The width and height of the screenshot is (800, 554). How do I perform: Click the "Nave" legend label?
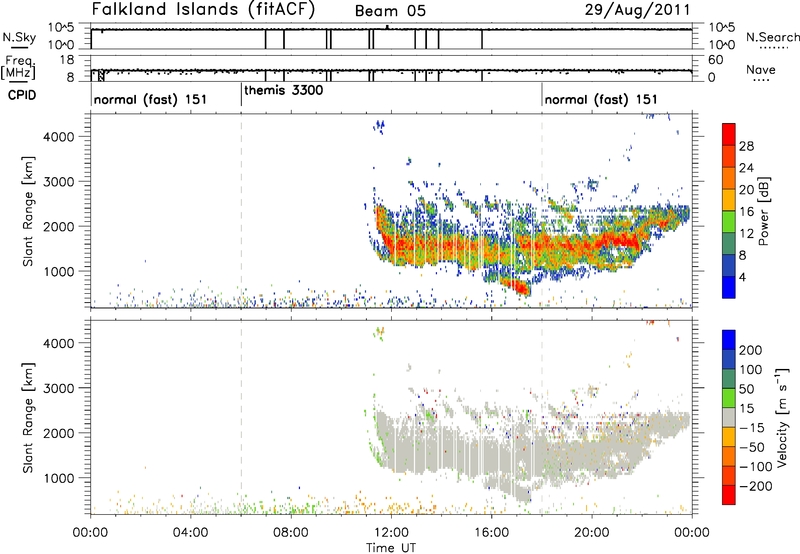[x=761, y=69]
